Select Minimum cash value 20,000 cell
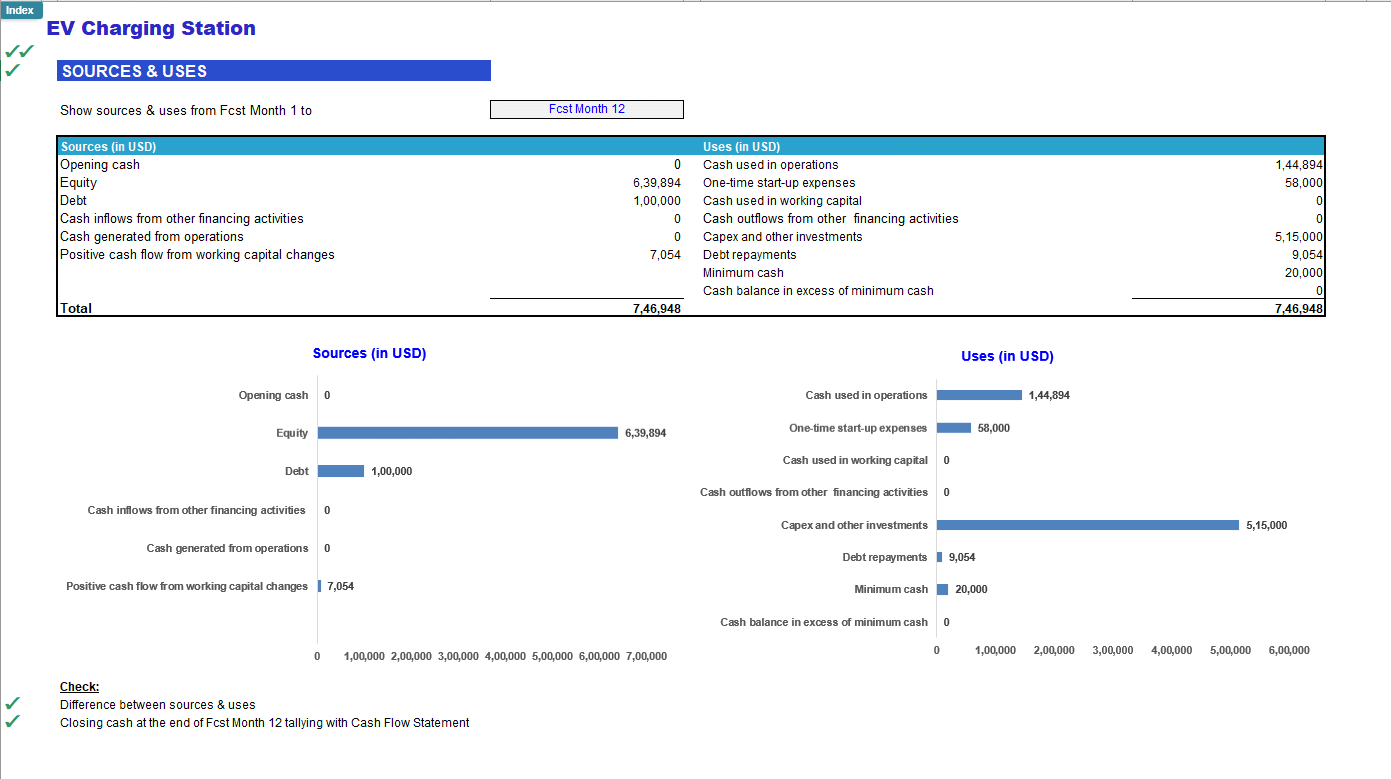This screenshot has height=779, width=1391. click(1304, 273)
